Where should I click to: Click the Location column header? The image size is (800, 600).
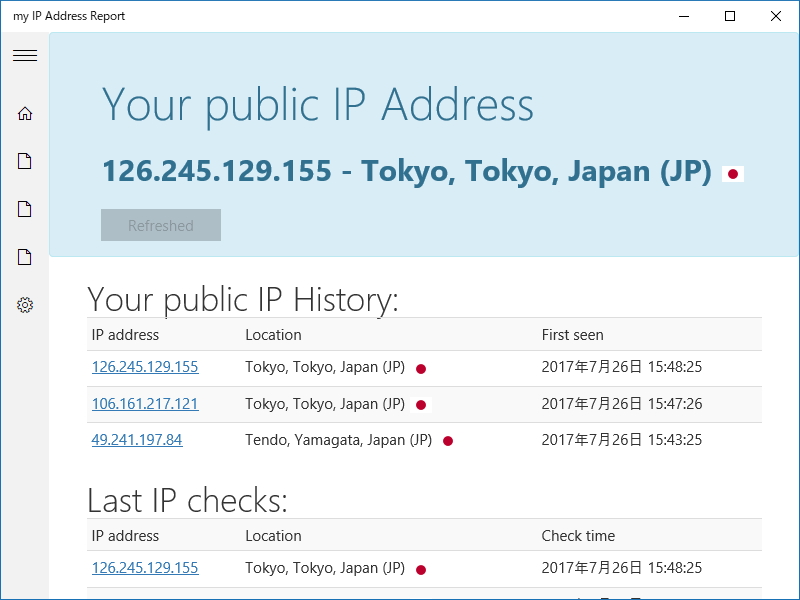[x=273, y=335]
